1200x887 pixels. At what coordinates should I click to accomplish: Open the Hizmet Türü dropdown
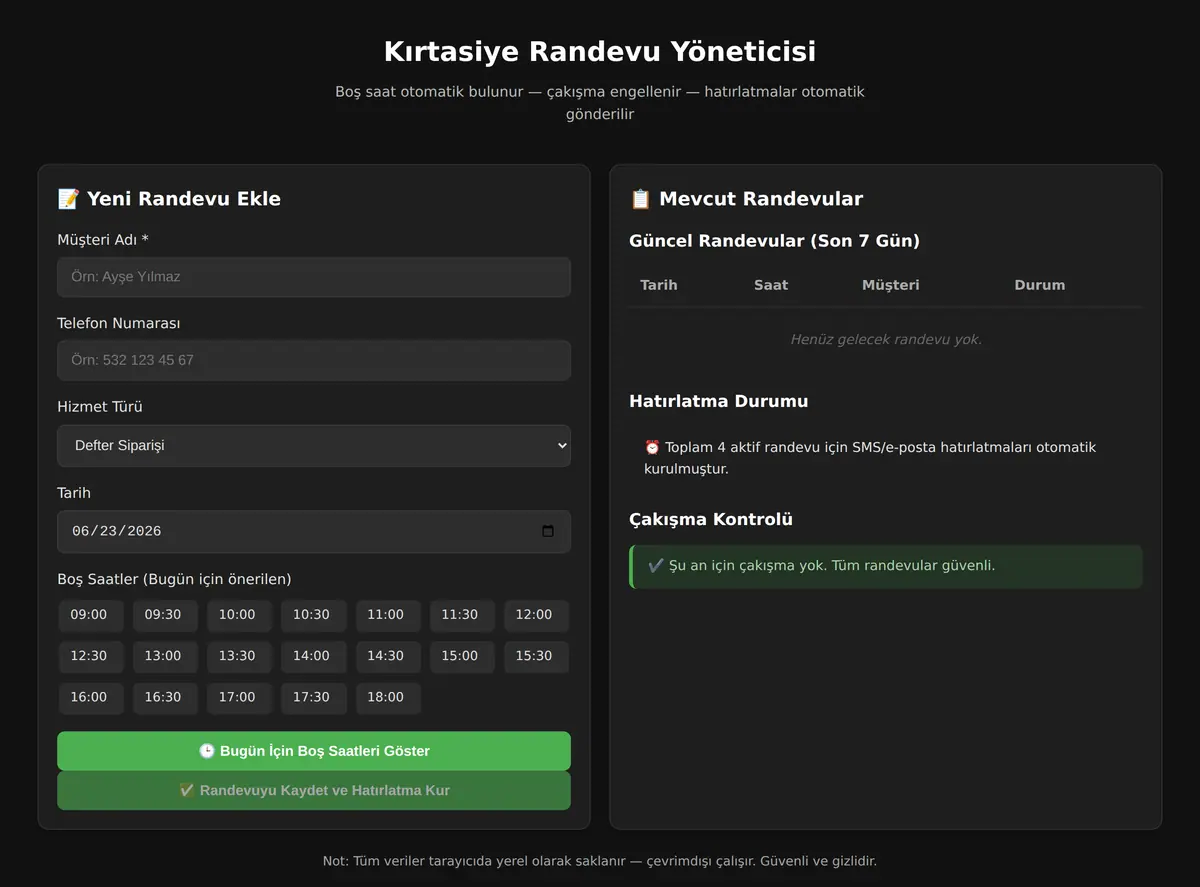click(x=314, y=446)
